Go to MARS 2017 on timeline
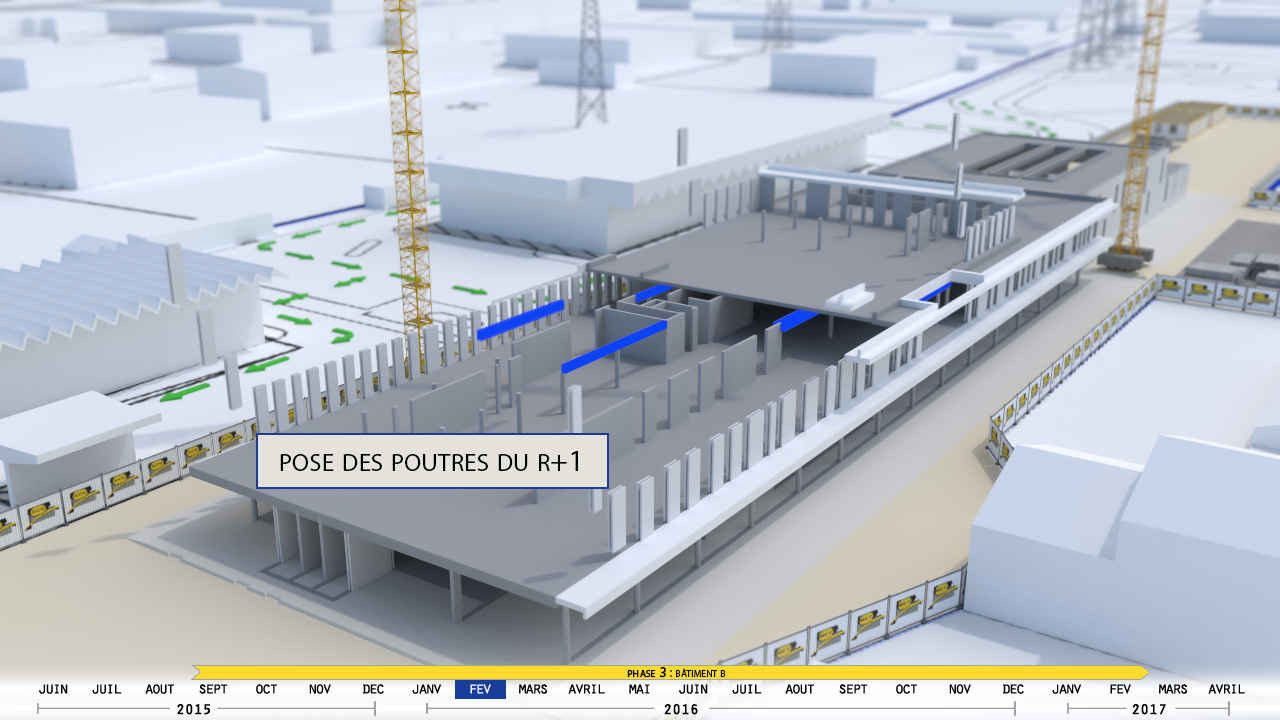Screen dimensions: 1280x720 (1173, 689)
